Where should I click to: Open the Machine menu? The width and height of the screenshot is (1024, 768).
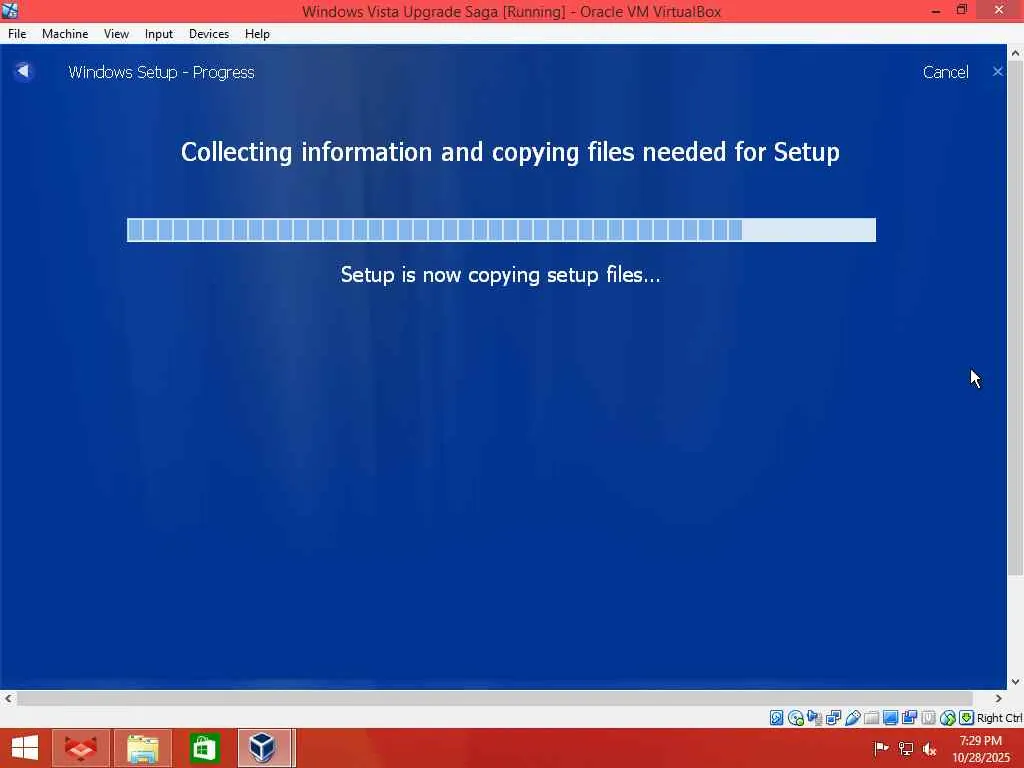click(x=65, y=34)
